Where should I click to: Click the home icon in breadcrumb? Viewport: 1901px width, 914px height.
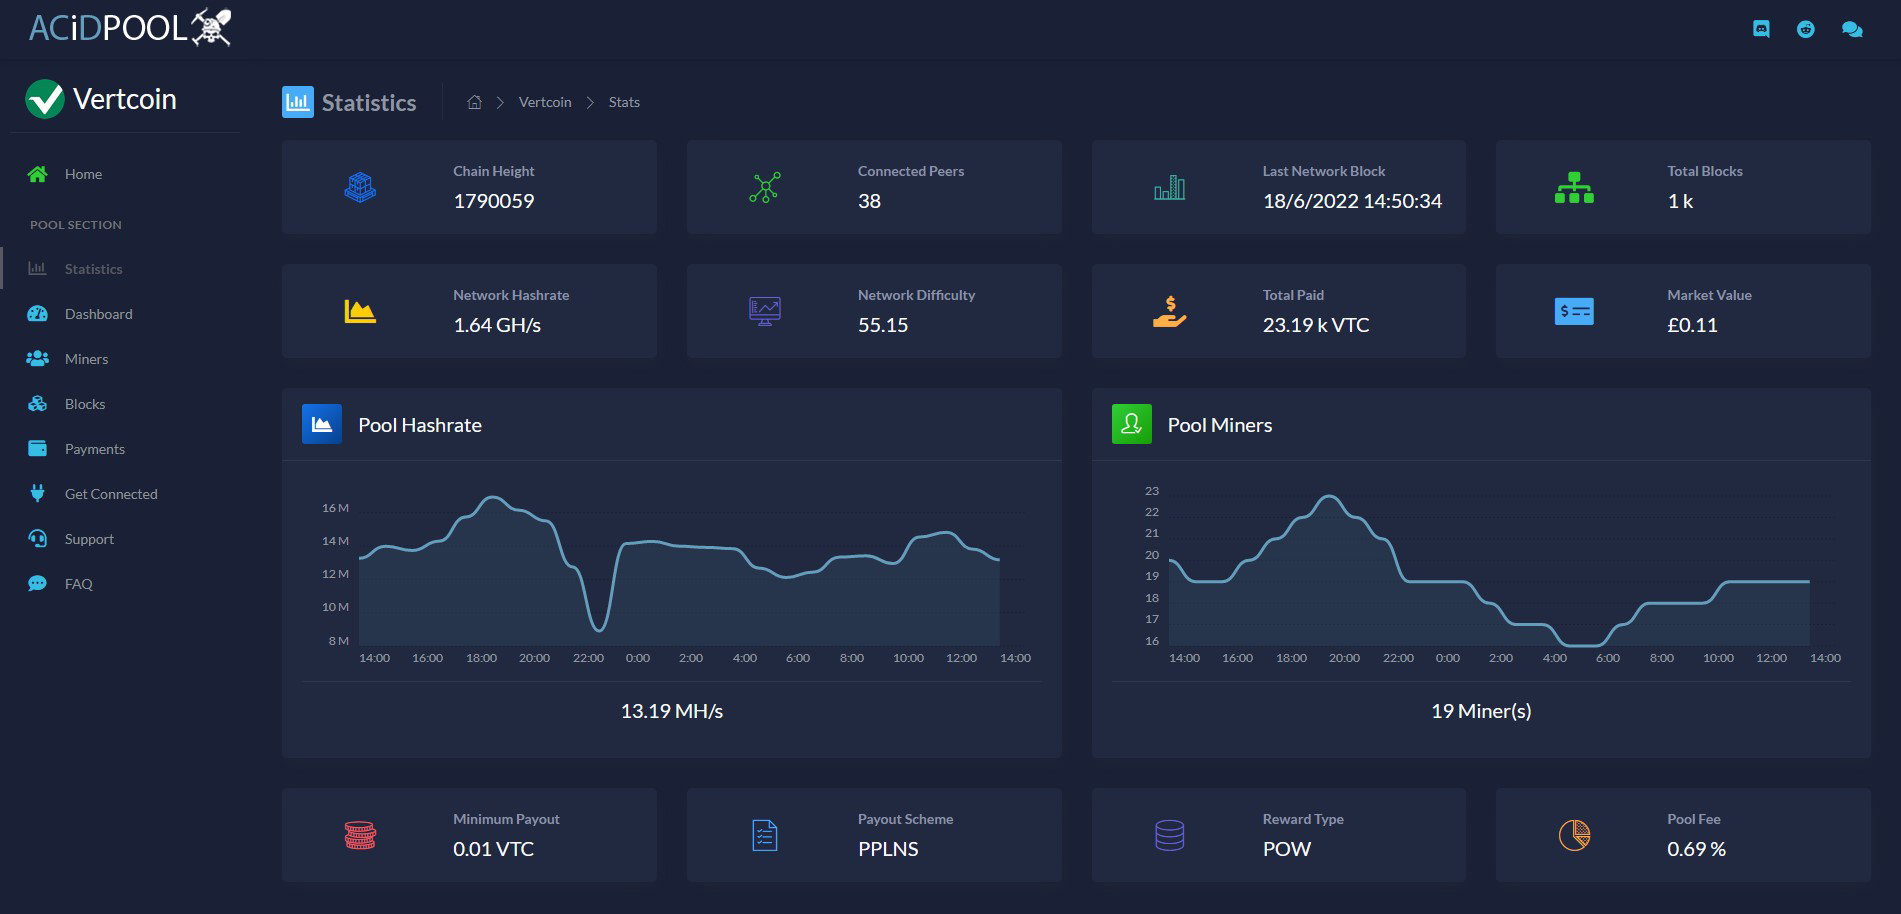point(475,102)
